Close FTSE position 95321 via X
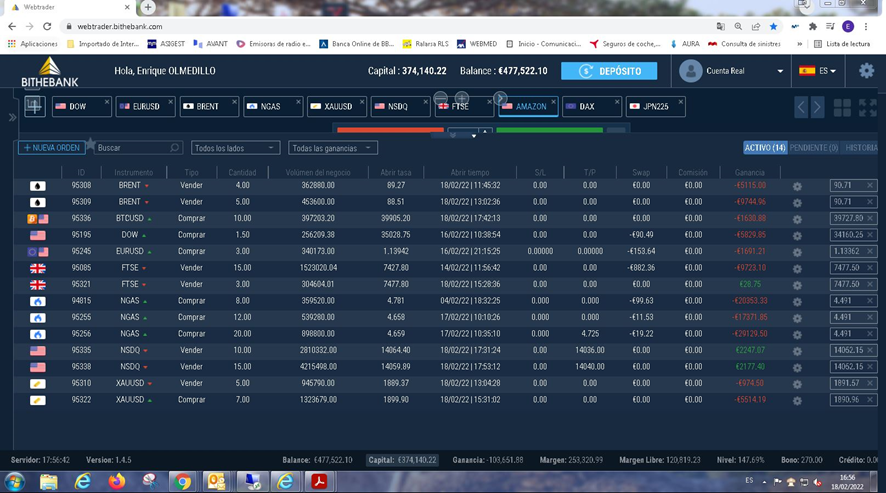 pyautogui.click(x=870, y=284)
